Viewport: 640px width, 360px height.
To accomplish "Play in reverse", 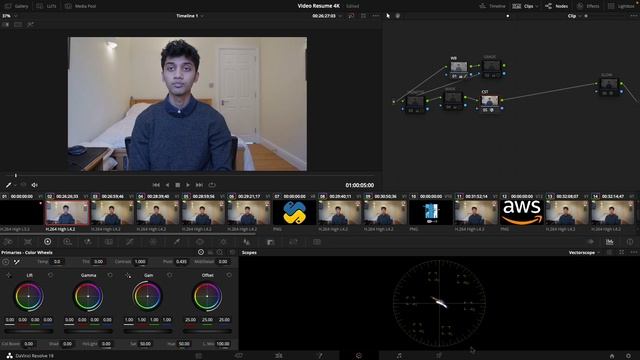I will 167,185.
